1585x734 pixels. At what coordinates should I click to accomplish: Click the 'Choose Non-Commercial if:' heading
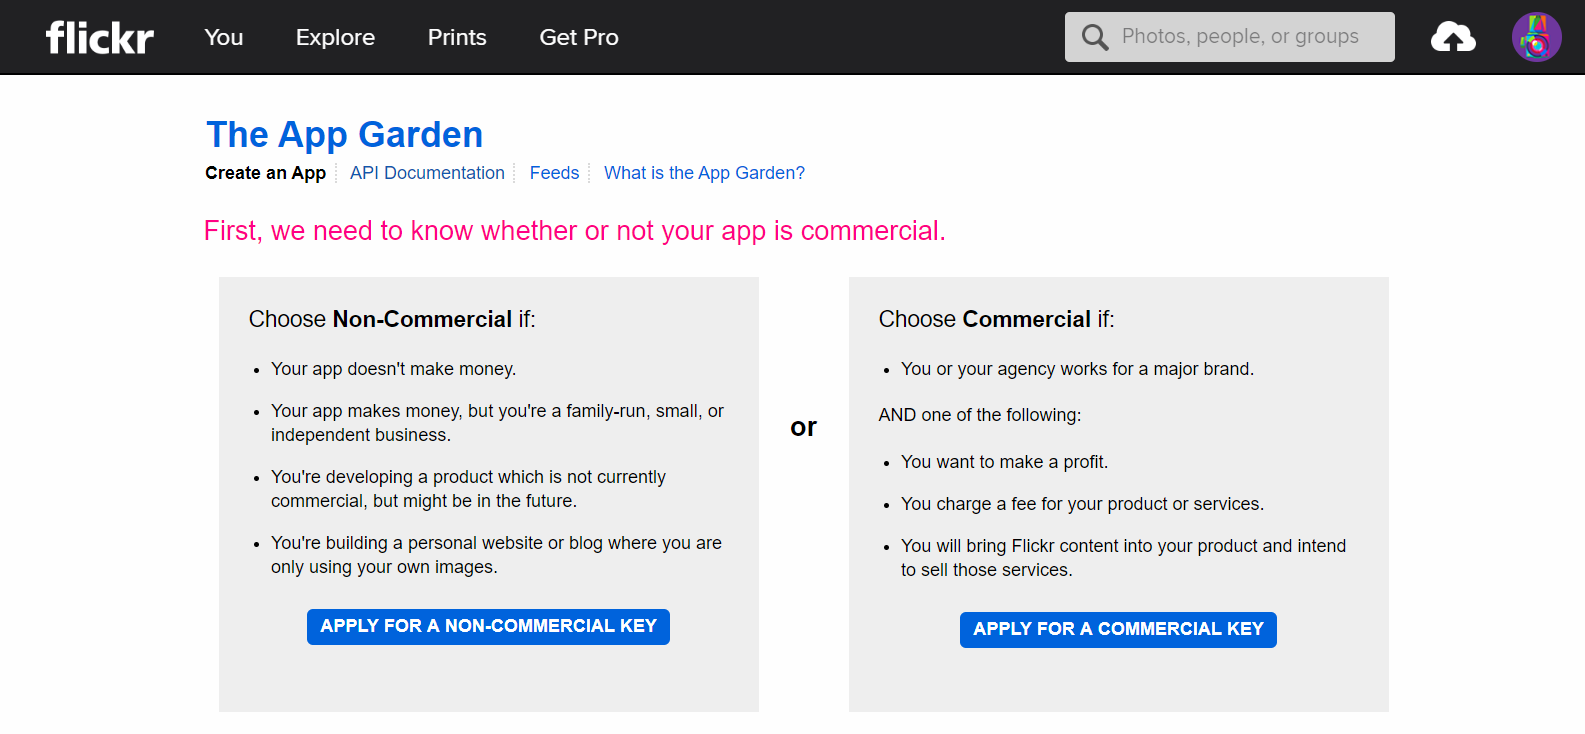click(392, 319)
